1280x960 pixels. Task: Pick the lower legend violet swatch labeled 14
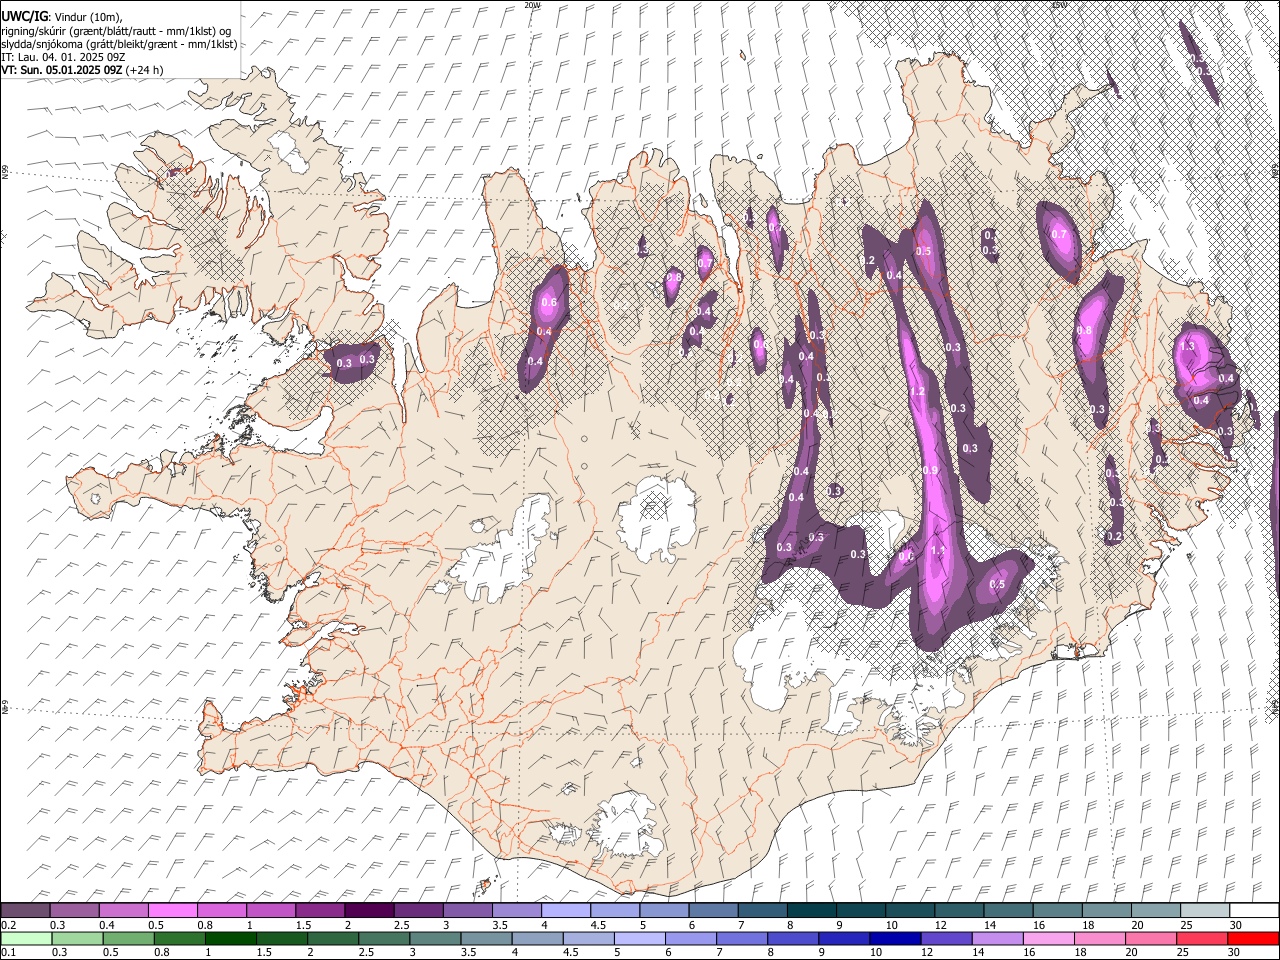996,938
